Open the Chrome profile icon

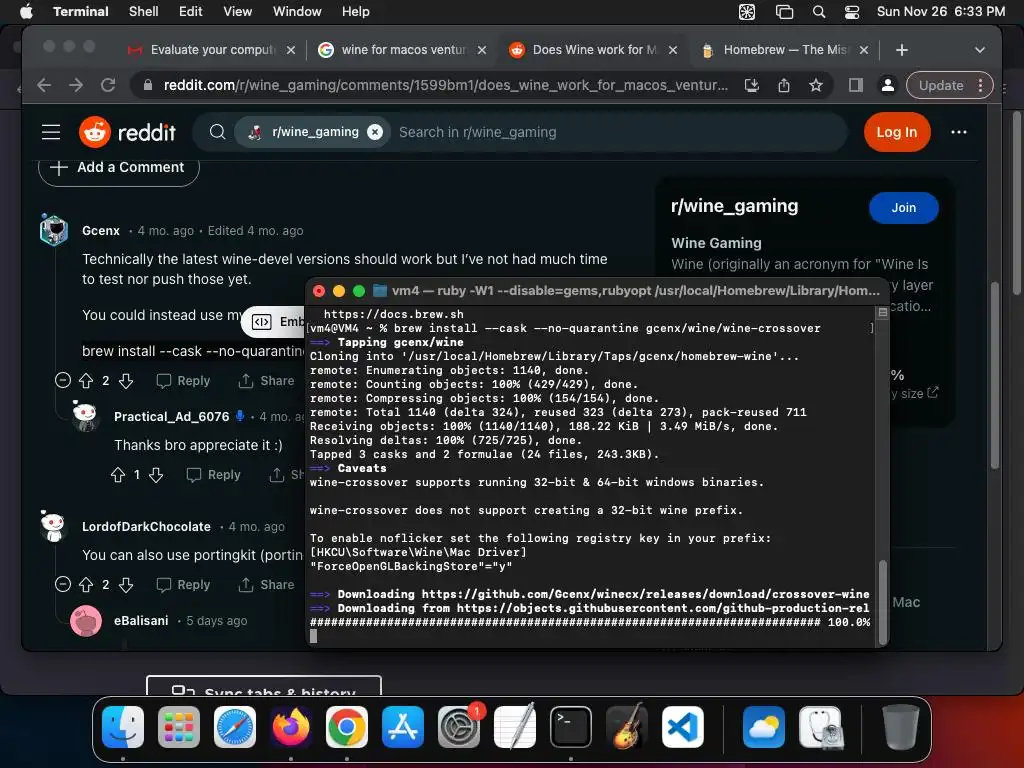[x=888, y=85]
